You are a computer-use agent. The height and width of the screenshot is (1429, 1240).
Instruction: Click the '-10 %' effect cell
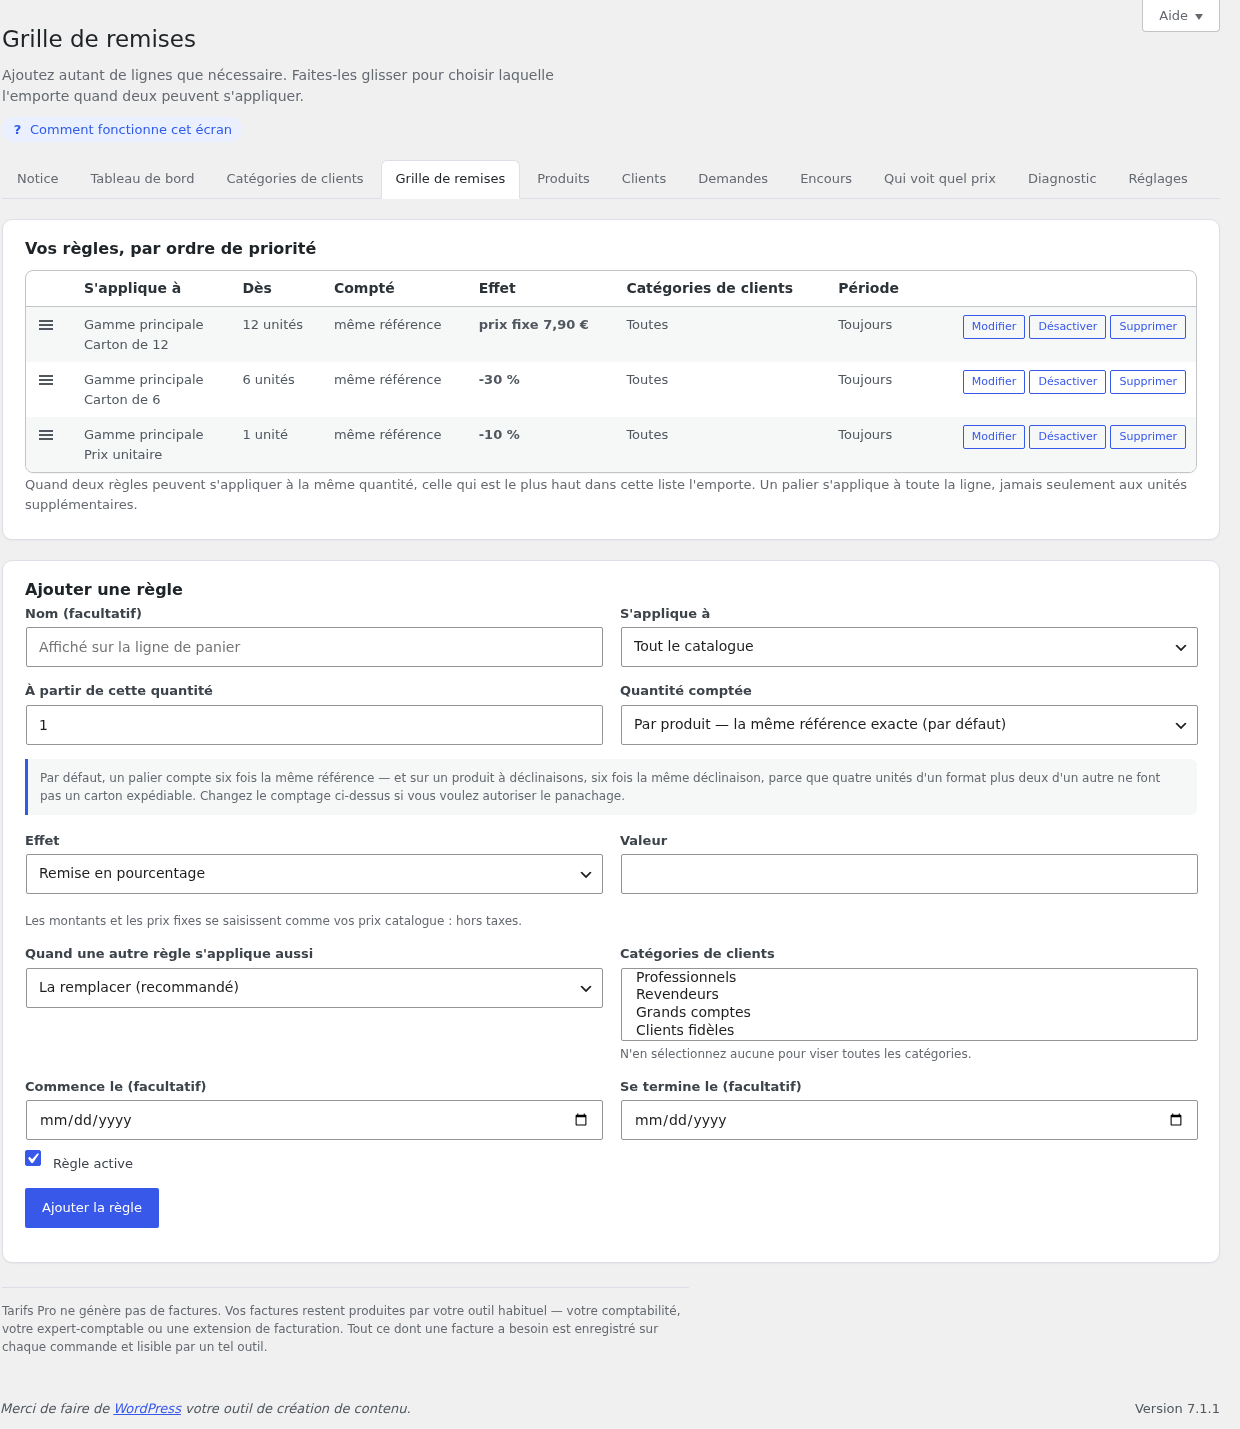tap(499, 435)
